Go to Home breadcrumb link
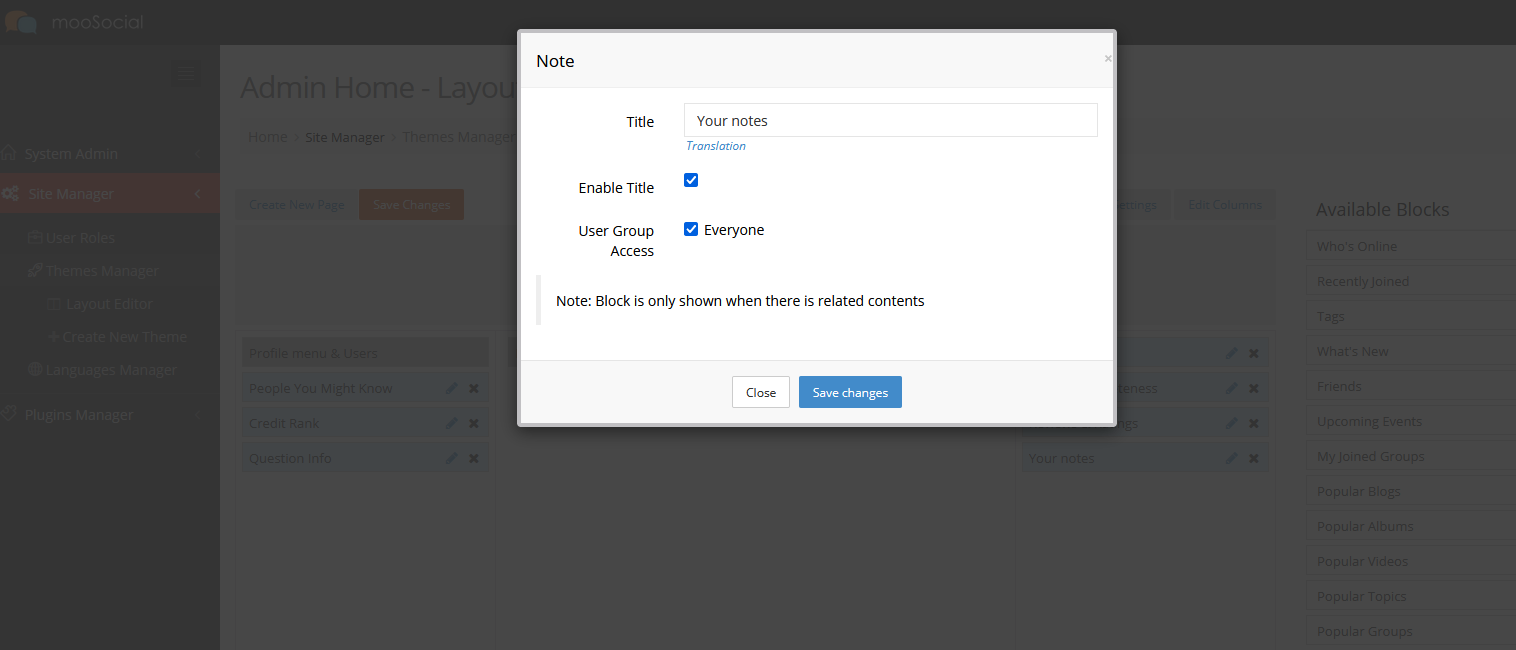1516x650 pixels. tap(268, 137)
